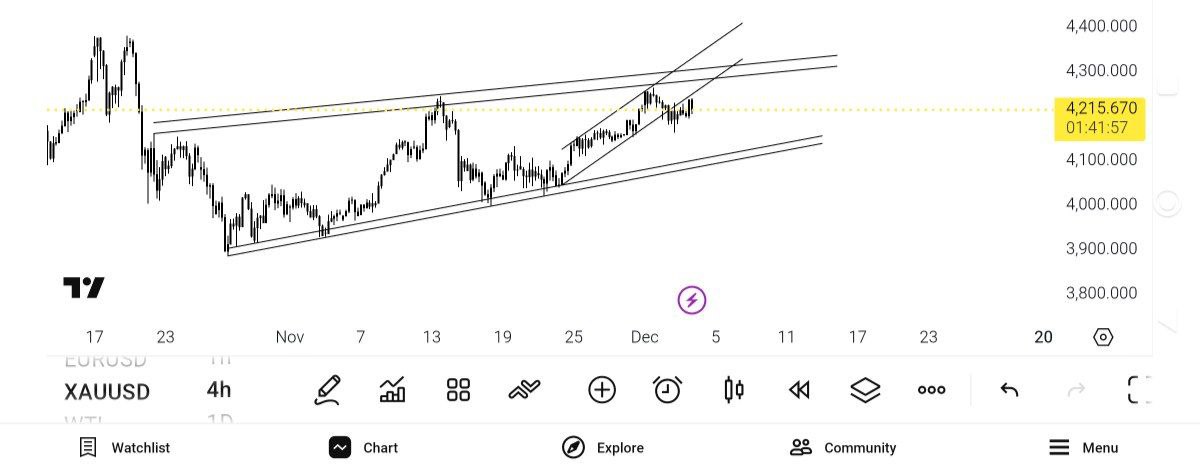The height and width of the screenshot is (472, 1200).
Task: Change the 4h timeframe interval
Action: click(x=218, y=391)
